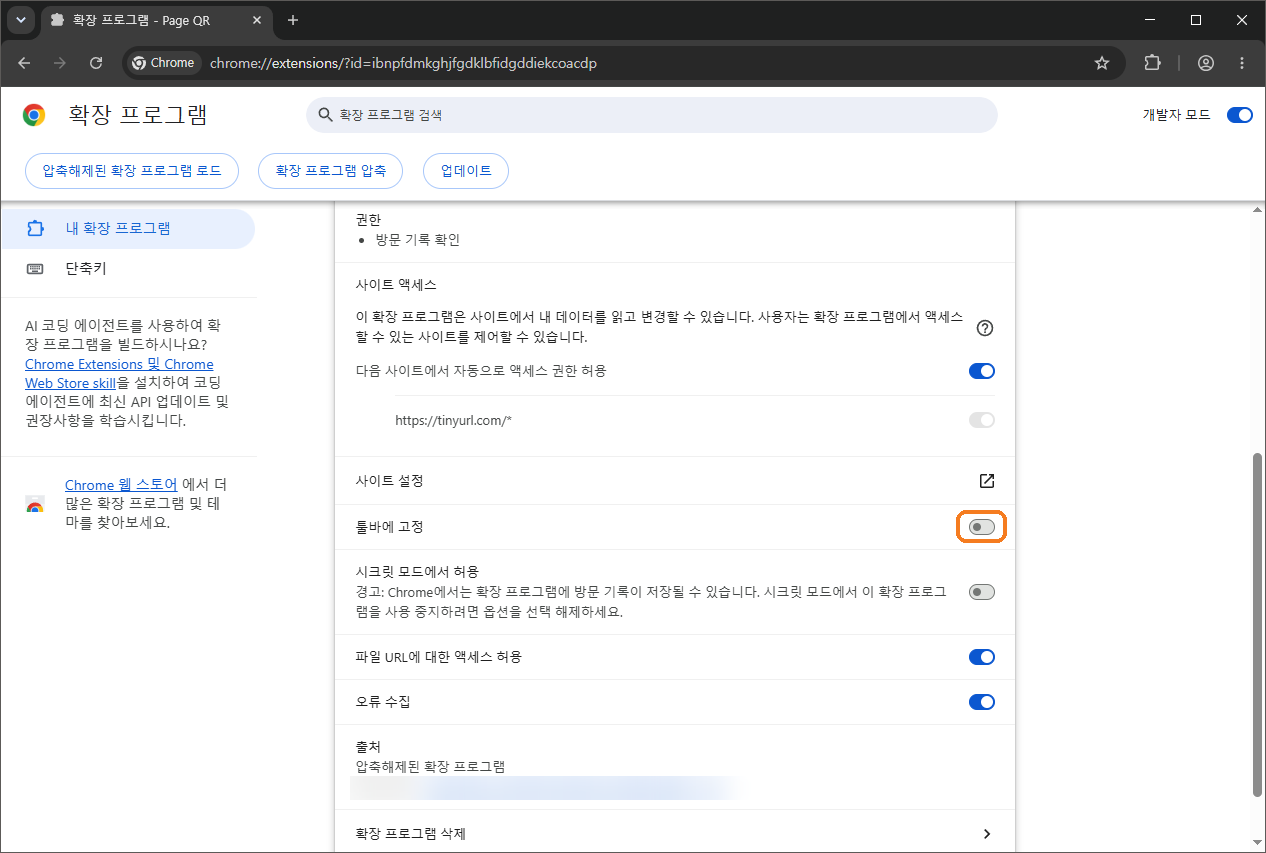1266x853 pixels.
Task: Click the 압축해제된 확장 프로그램 source text
Action: (x=430, y=767)
